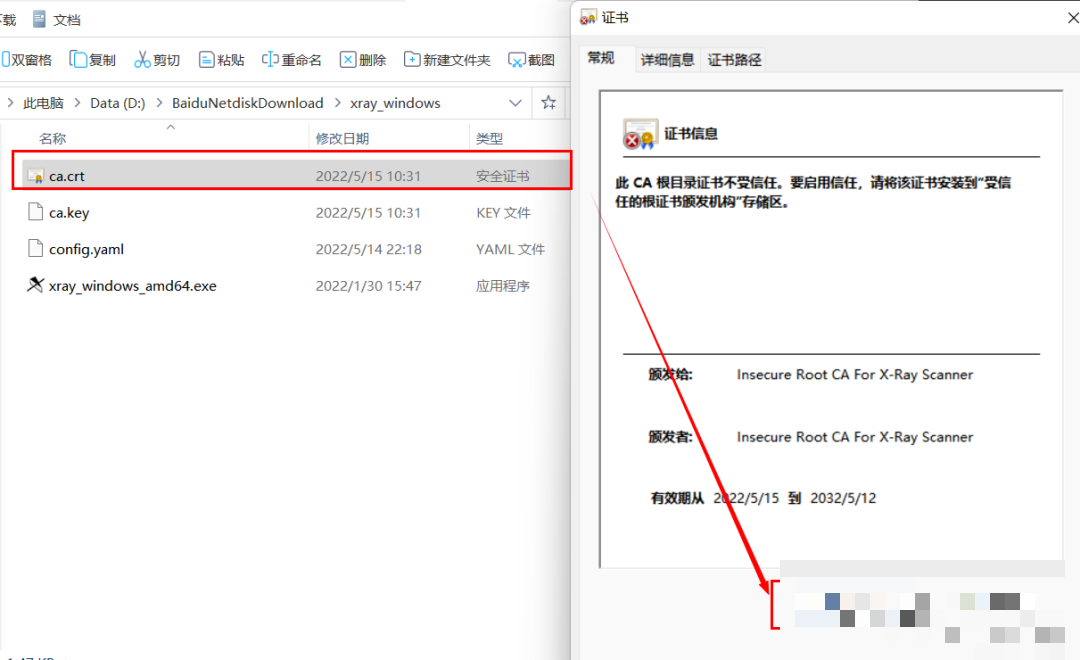
Task: Click the 证书信息 heading text
Action: [691, 134]
